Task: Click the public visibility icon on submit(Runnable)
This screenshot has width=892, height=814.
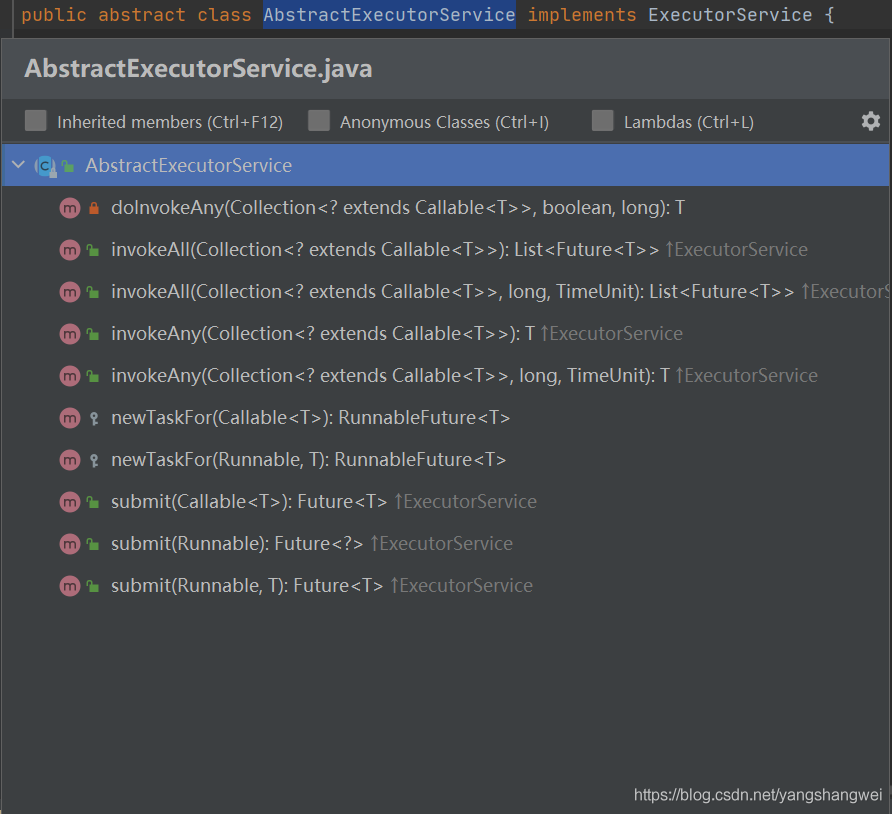Action: point(94,544)
